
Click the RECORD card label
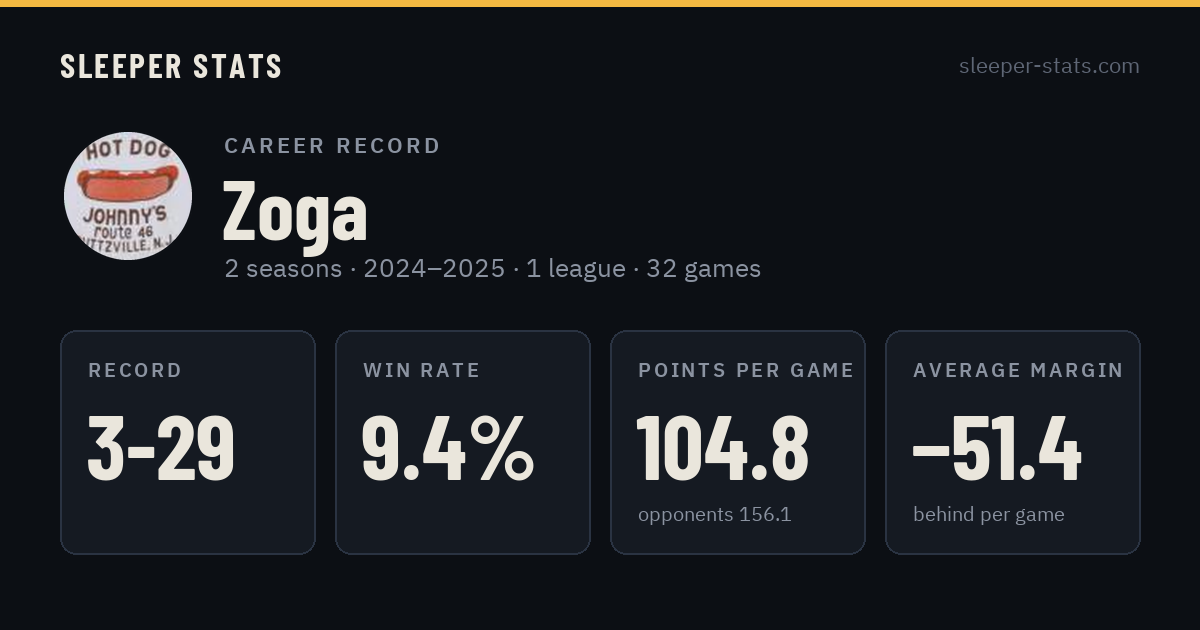135,370
